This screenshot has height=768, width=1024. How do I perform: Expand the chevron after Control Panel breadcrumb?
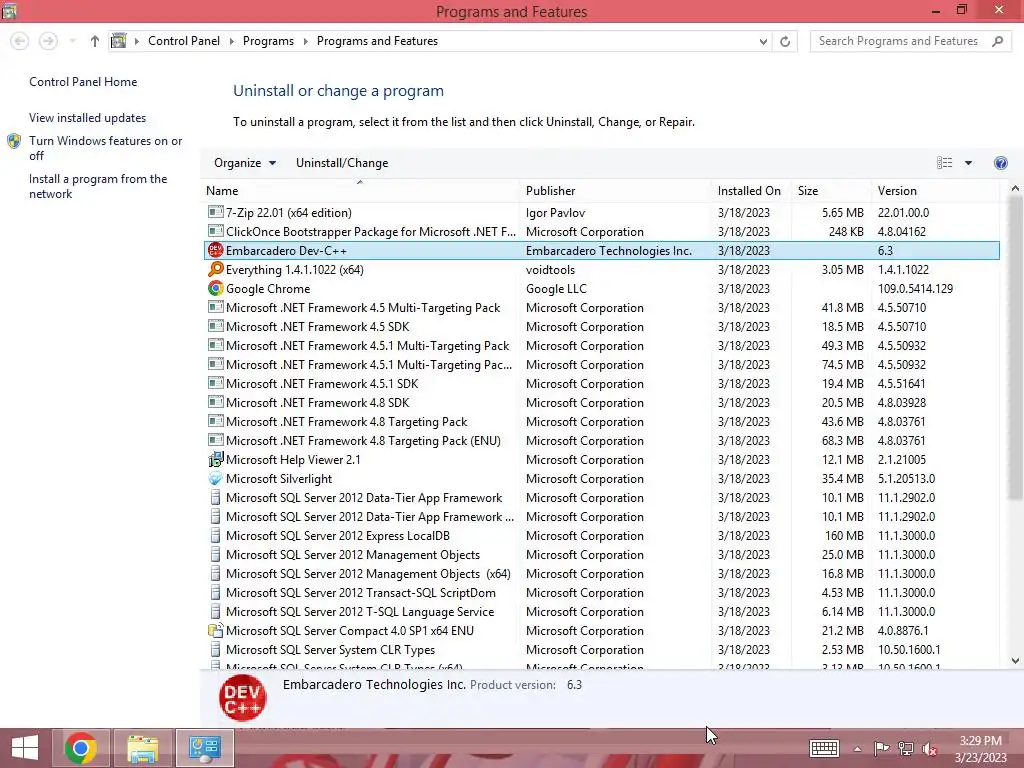[231, 41]
